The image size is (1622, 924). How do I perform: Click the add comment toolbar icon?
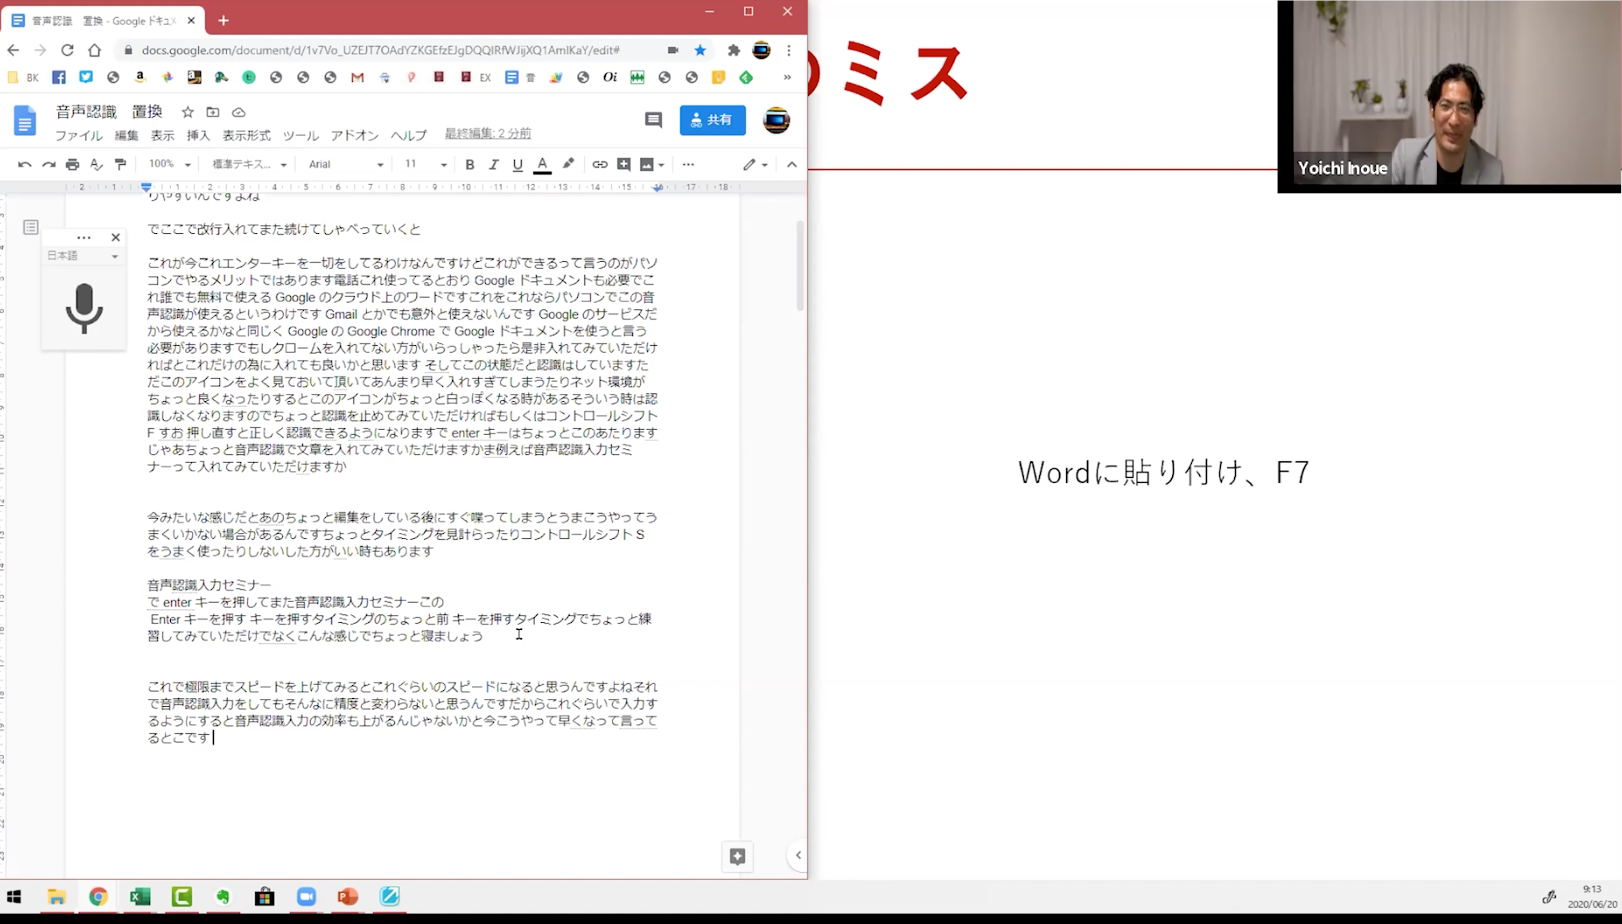[x=624, y=165]
